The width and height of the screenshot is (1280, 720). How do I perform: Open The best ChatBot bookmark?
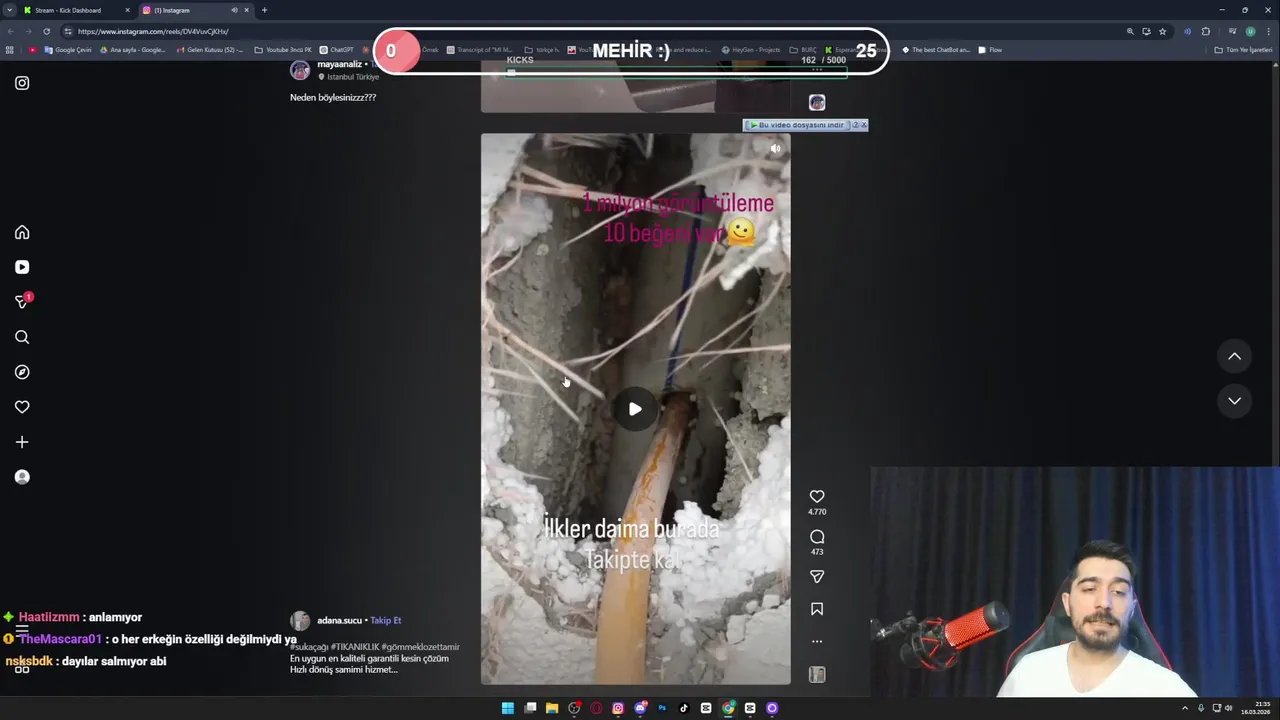tap(936, 50)
